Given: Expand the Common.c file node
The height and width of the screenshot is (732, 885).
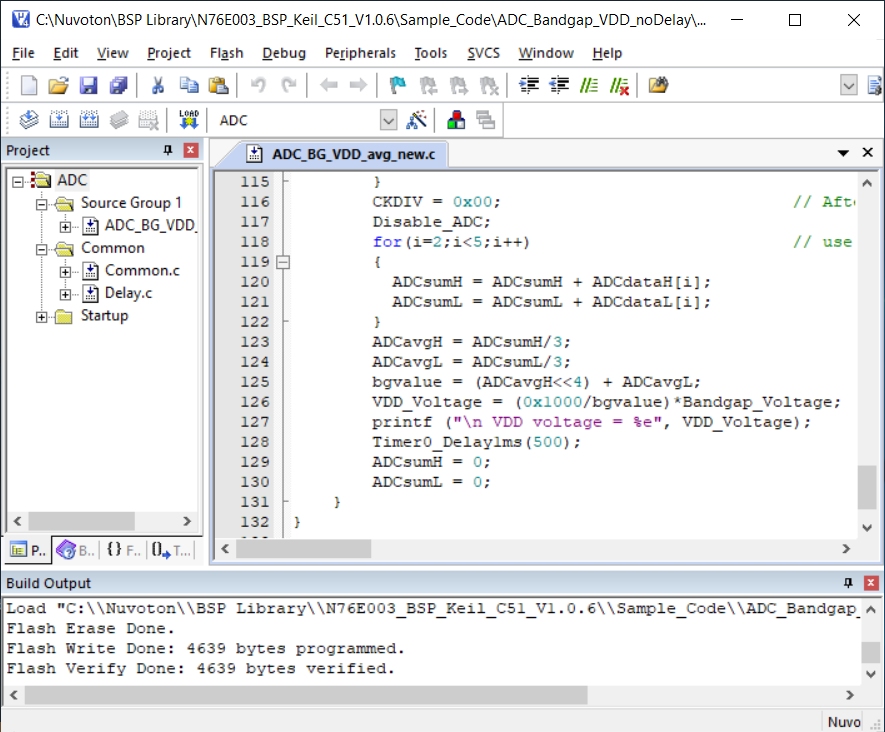Looking at the screenshot, I should [x=65, y=271].
